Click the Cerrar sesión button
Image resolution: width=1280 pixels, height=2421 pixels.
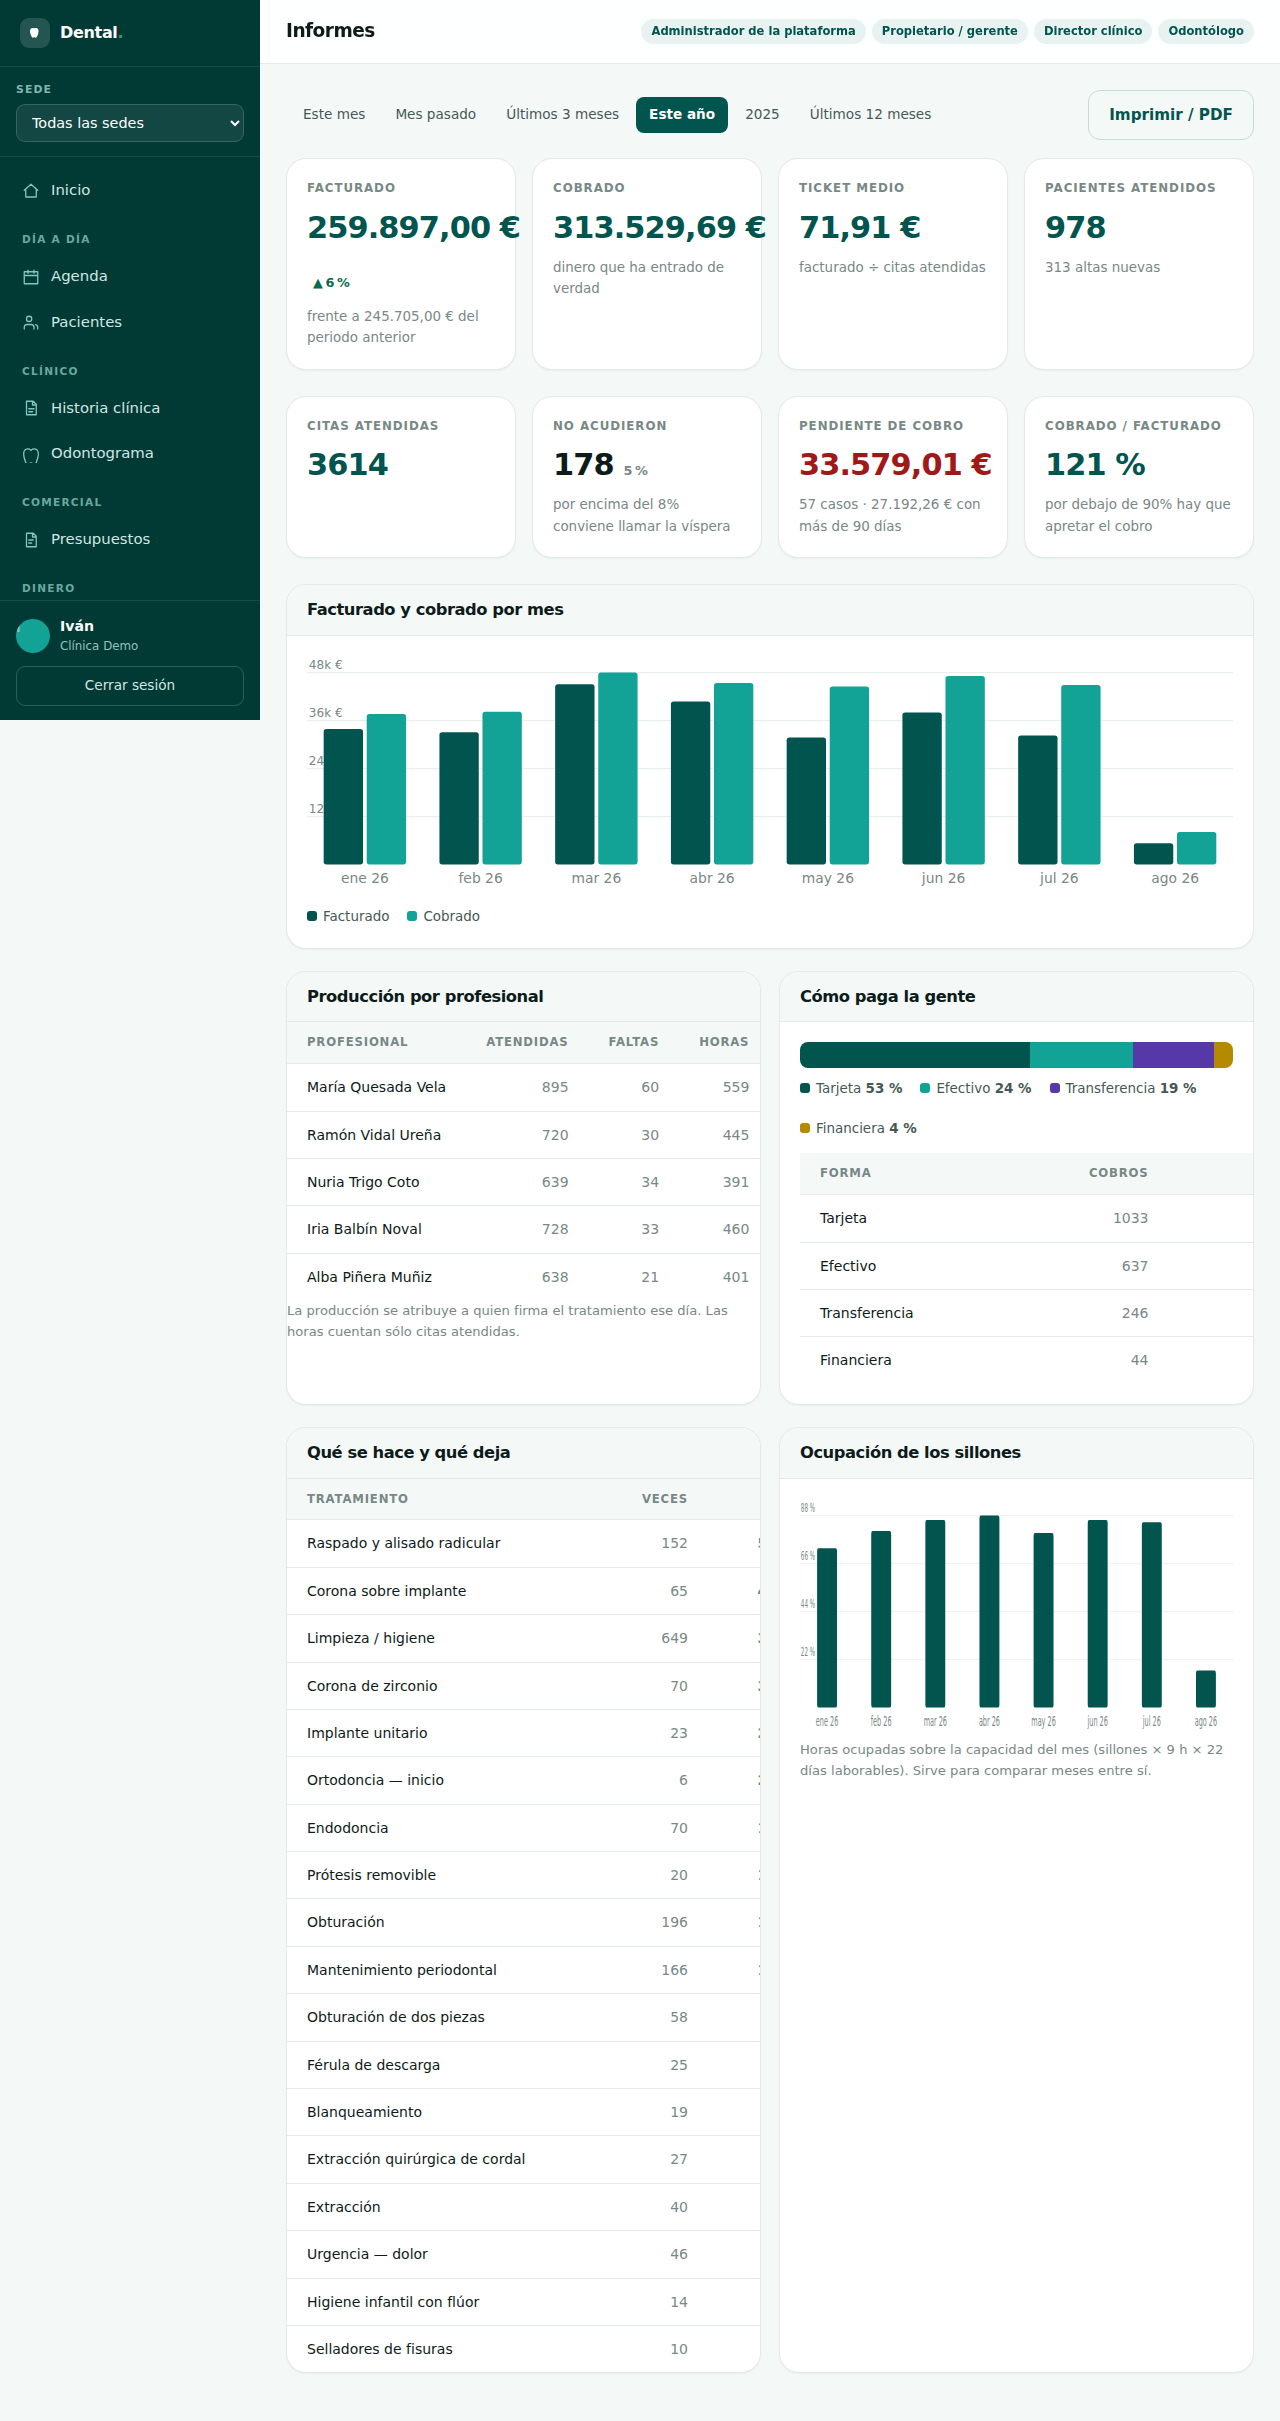click(x=130, y=686)
